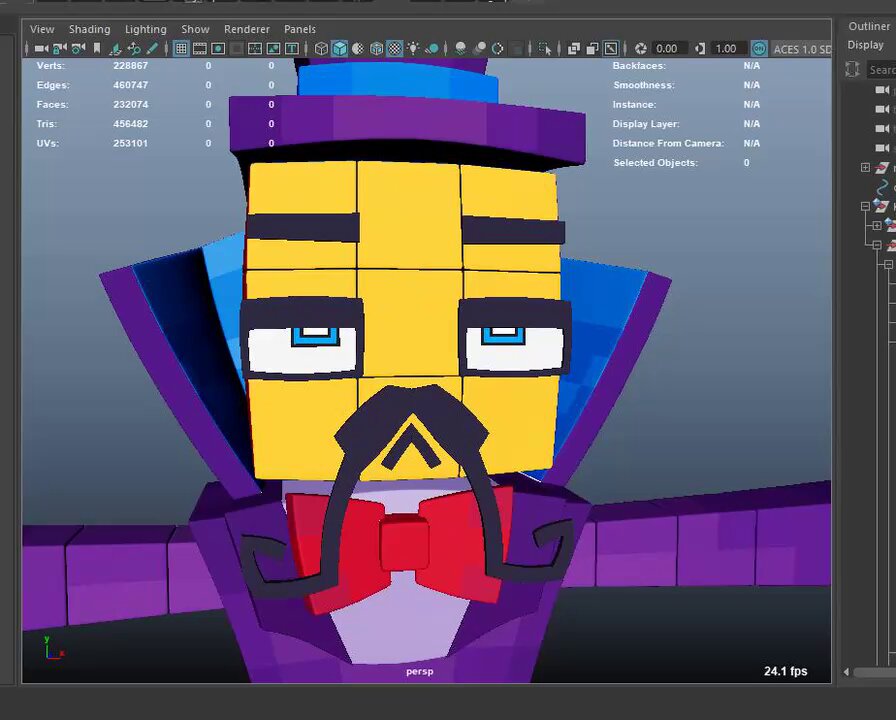896x720 pixels.
Task: Click the 24.1 fps frame rate readout
Action: click(x=786, y=671)
